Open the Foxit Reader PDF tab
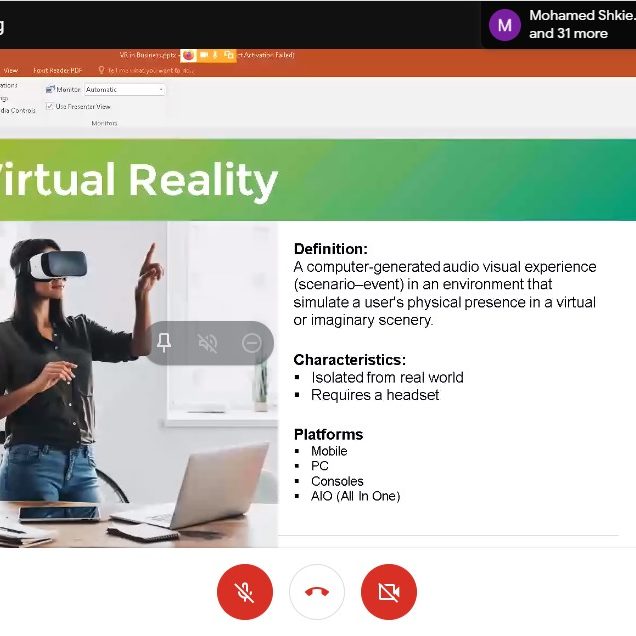 (58, 70)
